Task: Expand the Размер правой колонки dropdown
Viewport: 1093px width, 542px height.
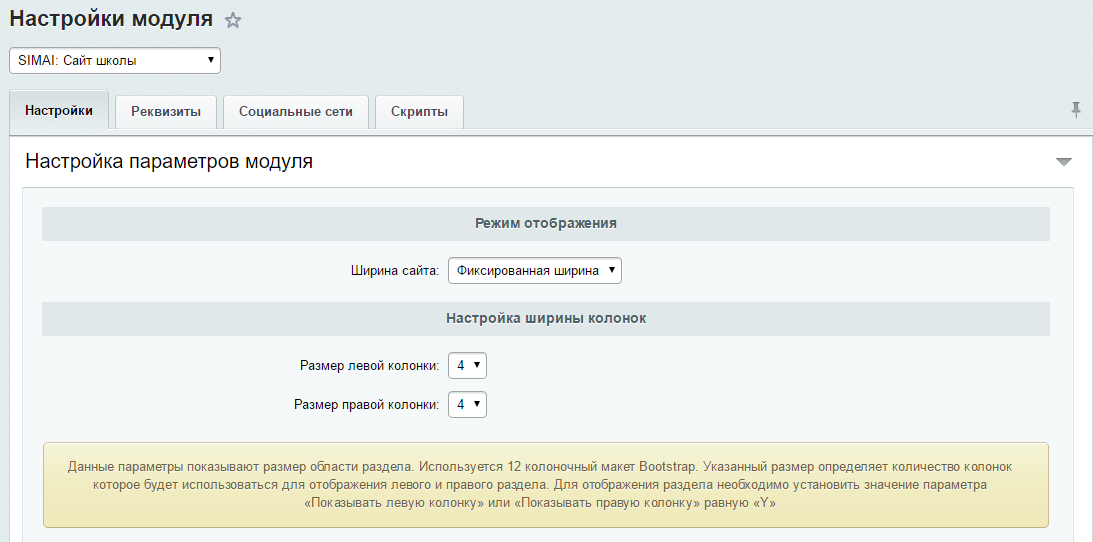Action: click(467, 404)
